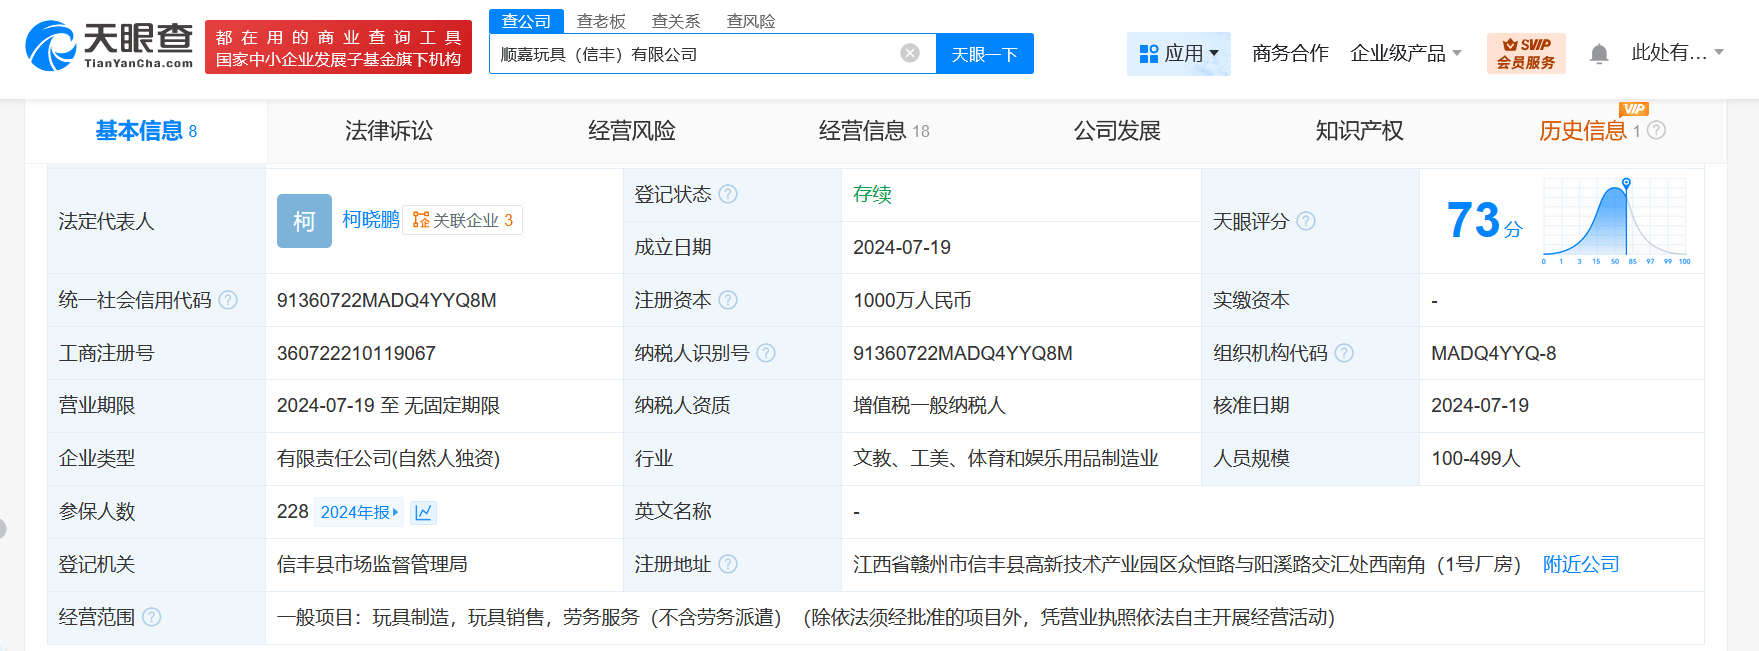
Task: Select the 经营风险 tab
Action: tap(632, 131)
